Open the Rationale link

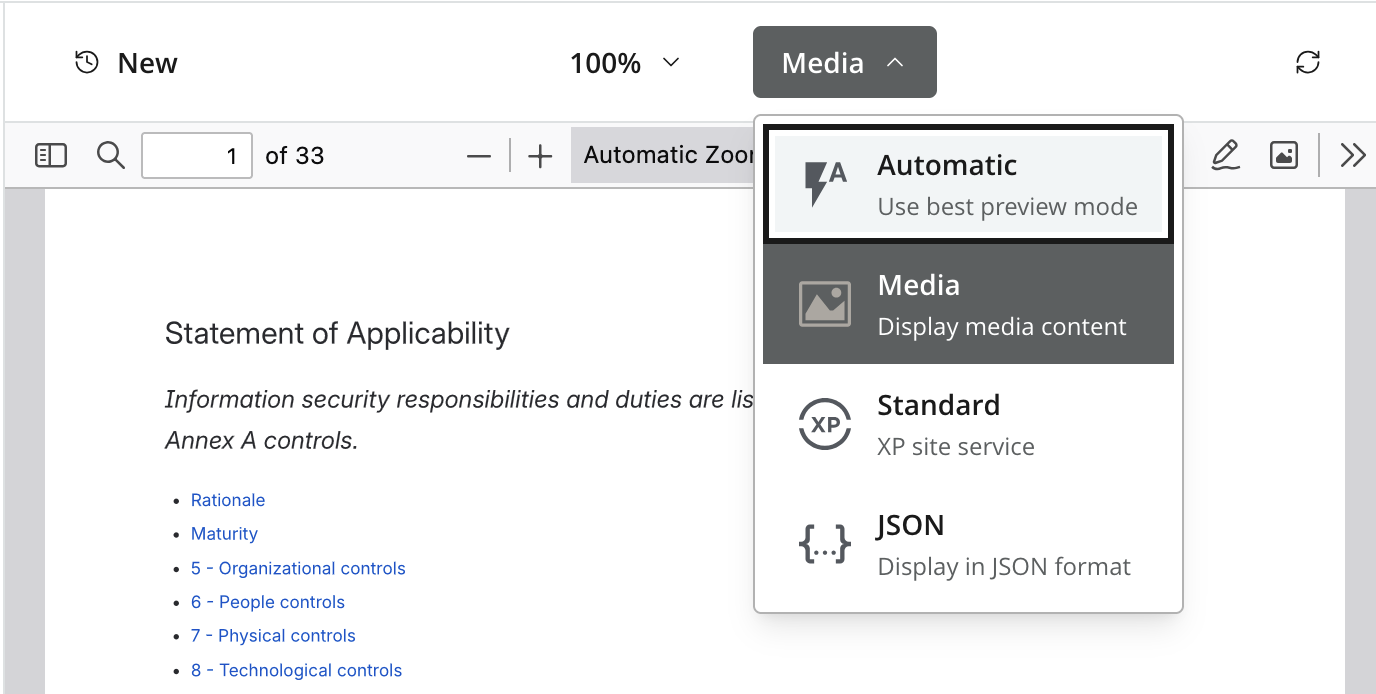tap(228, 500)
